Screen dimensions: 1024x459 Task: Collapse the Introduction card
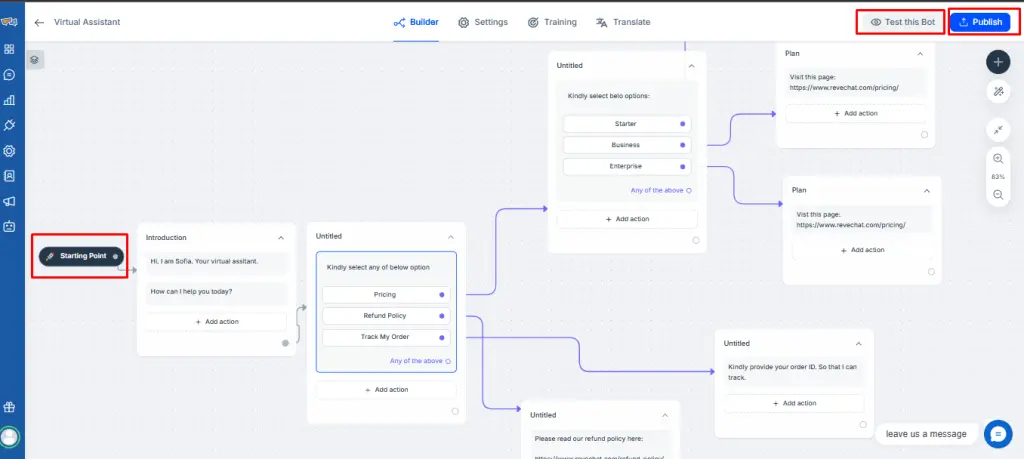point(281,238)
